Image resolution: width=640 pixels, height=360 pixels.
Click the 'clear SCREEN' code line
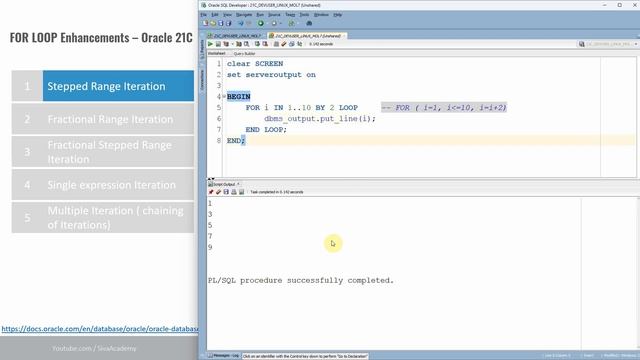pyautogui.click(x=255, y=64)
